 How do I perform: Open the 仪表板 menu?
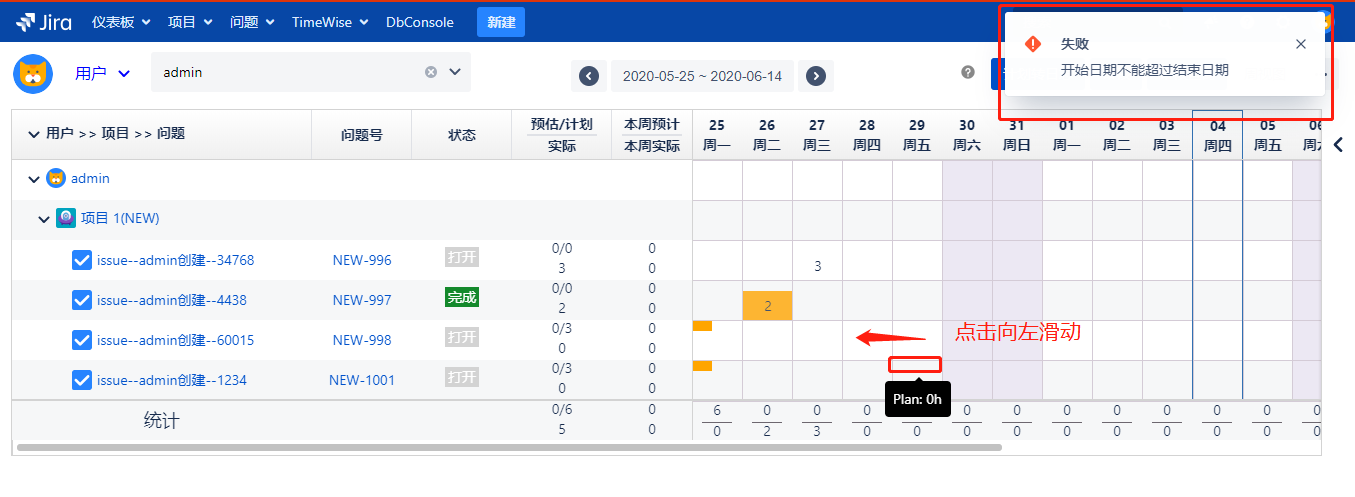(x=121, y=22)
